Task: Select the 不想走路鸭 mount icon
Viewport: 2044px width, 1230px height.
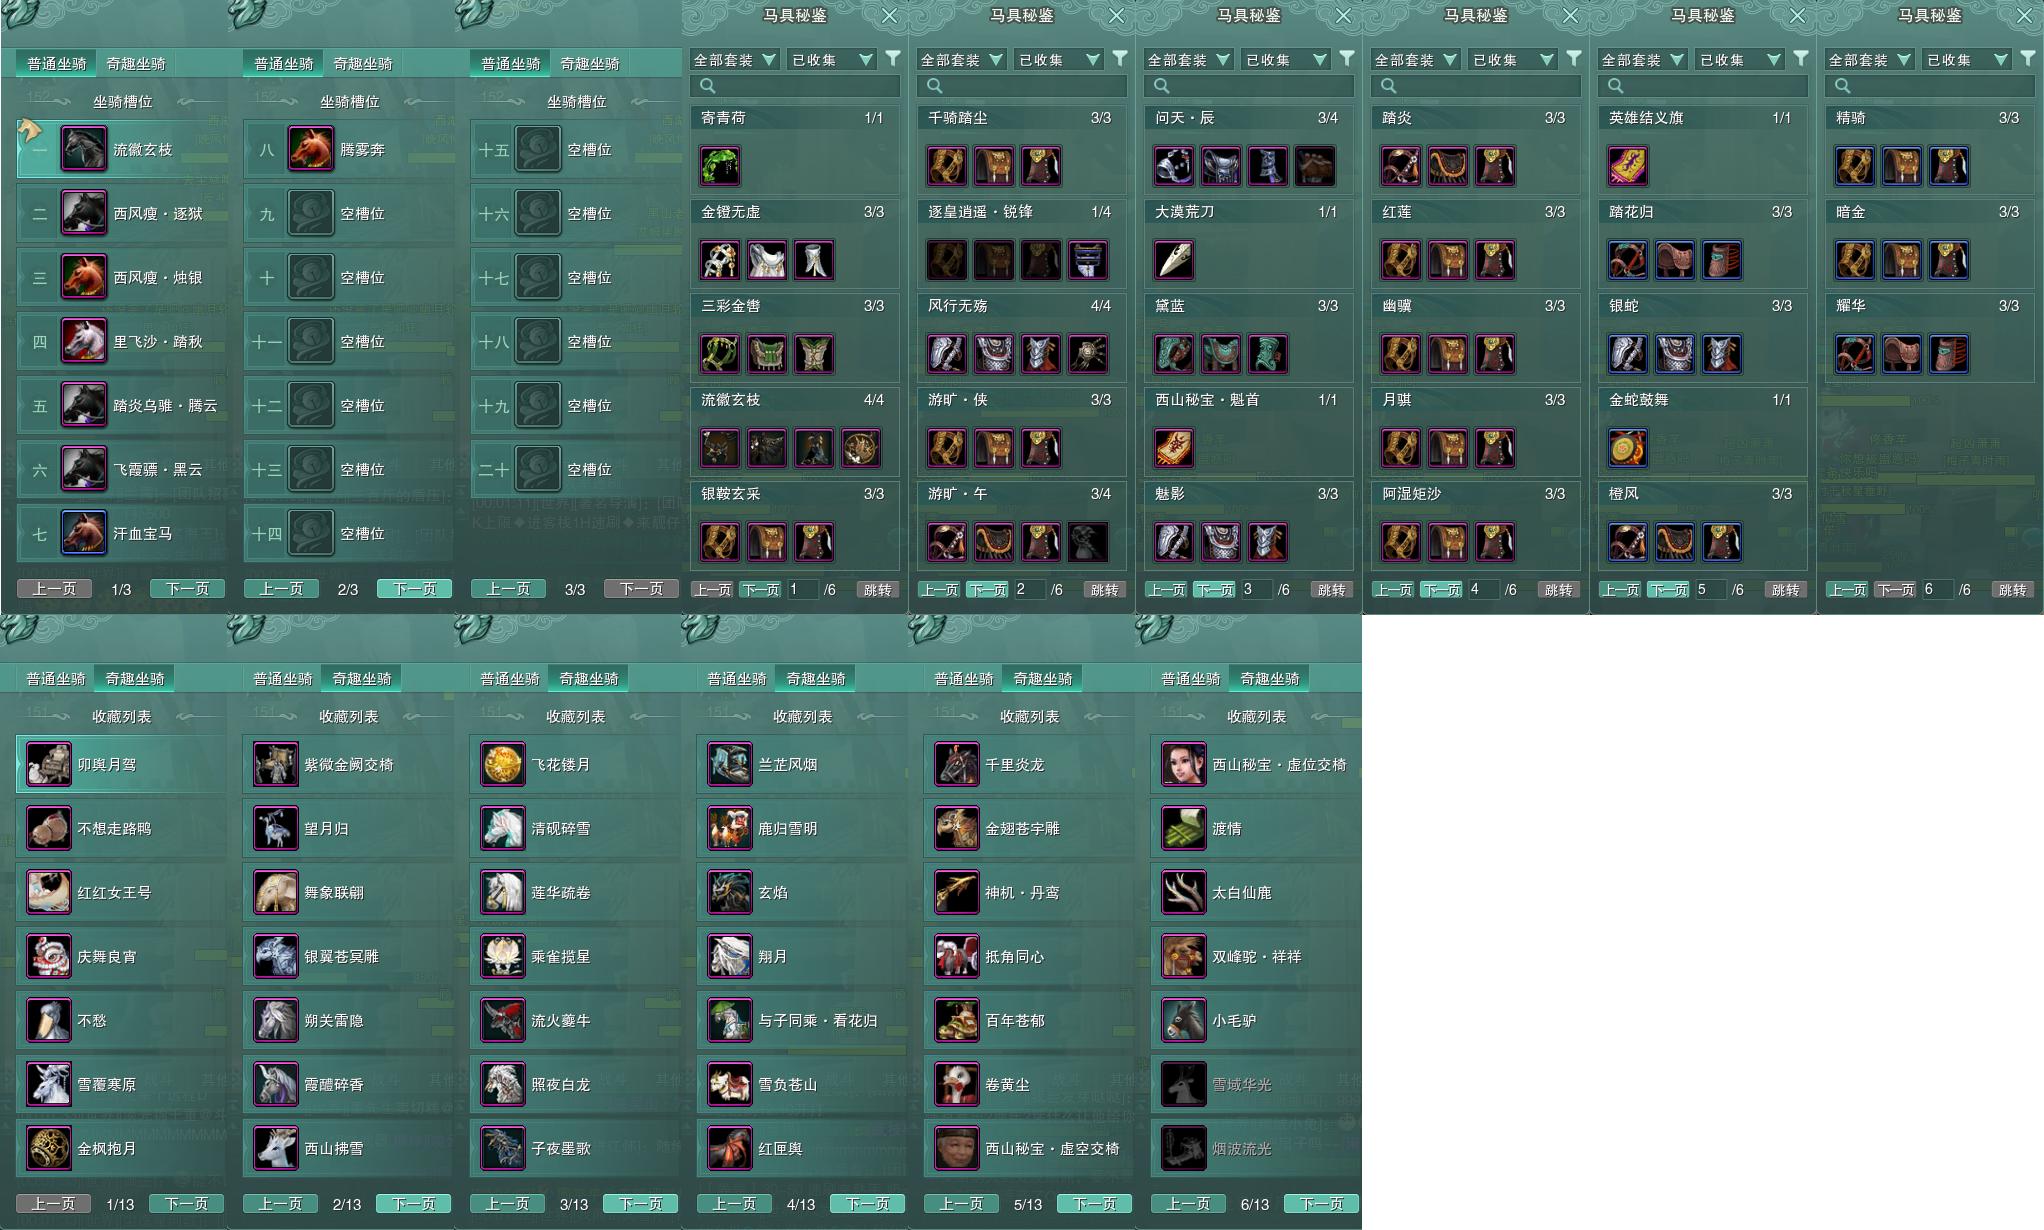Action: 48,828
